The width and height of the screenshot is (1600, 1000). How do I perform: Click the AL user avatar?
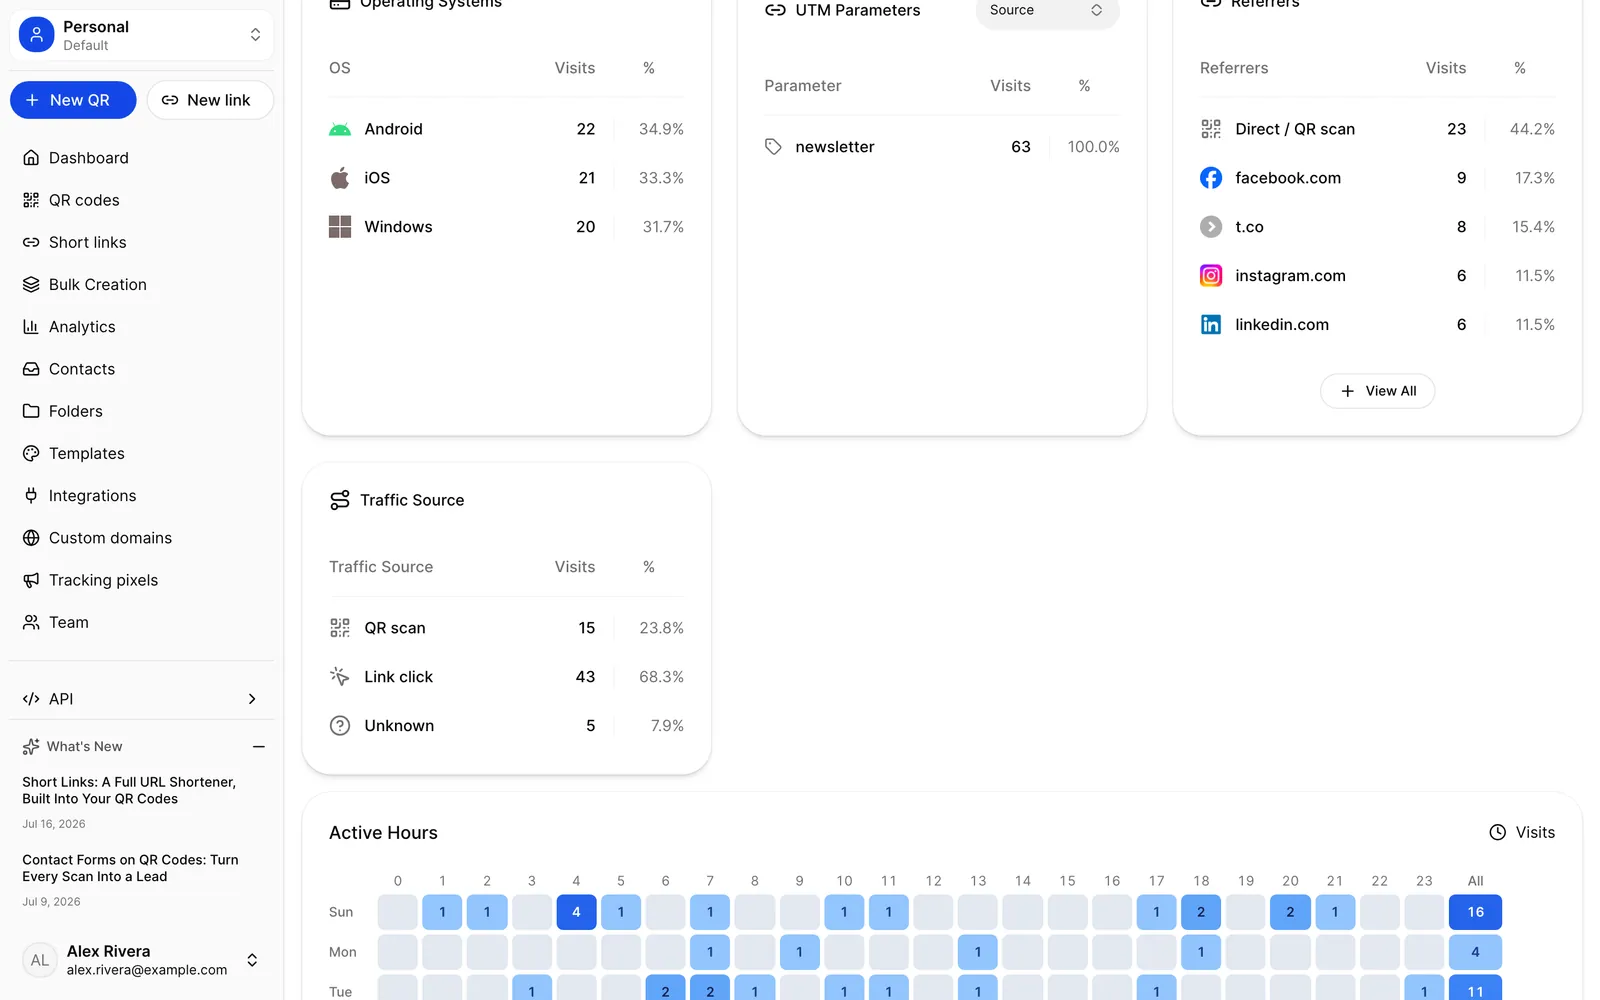click(39, 960)
